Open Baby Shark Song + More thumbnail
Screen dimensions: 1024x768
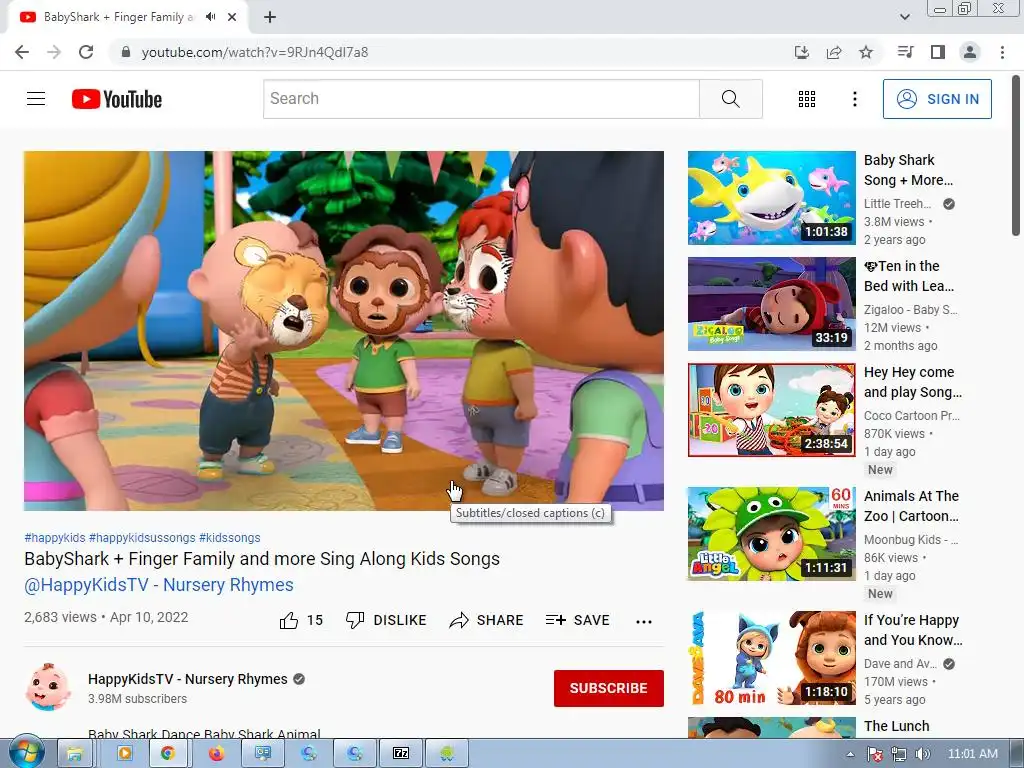coord(771,198)
